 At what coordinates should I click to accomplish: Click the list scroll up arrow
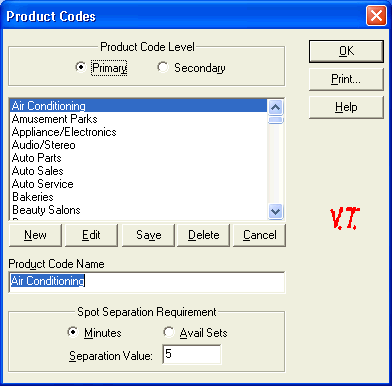click(x=276, y=107)
